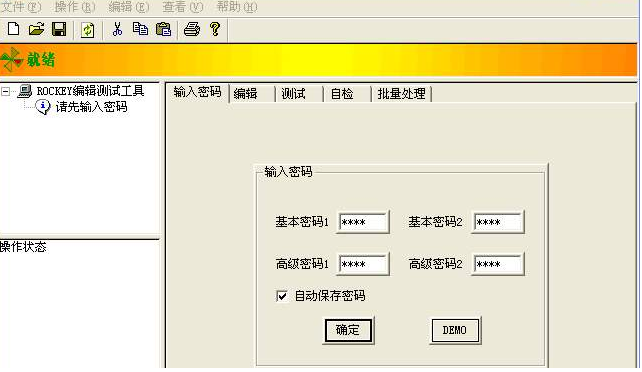Click the 确定 button
The height and width of the screenshot is (372, 642).
[x=348, y=330]
